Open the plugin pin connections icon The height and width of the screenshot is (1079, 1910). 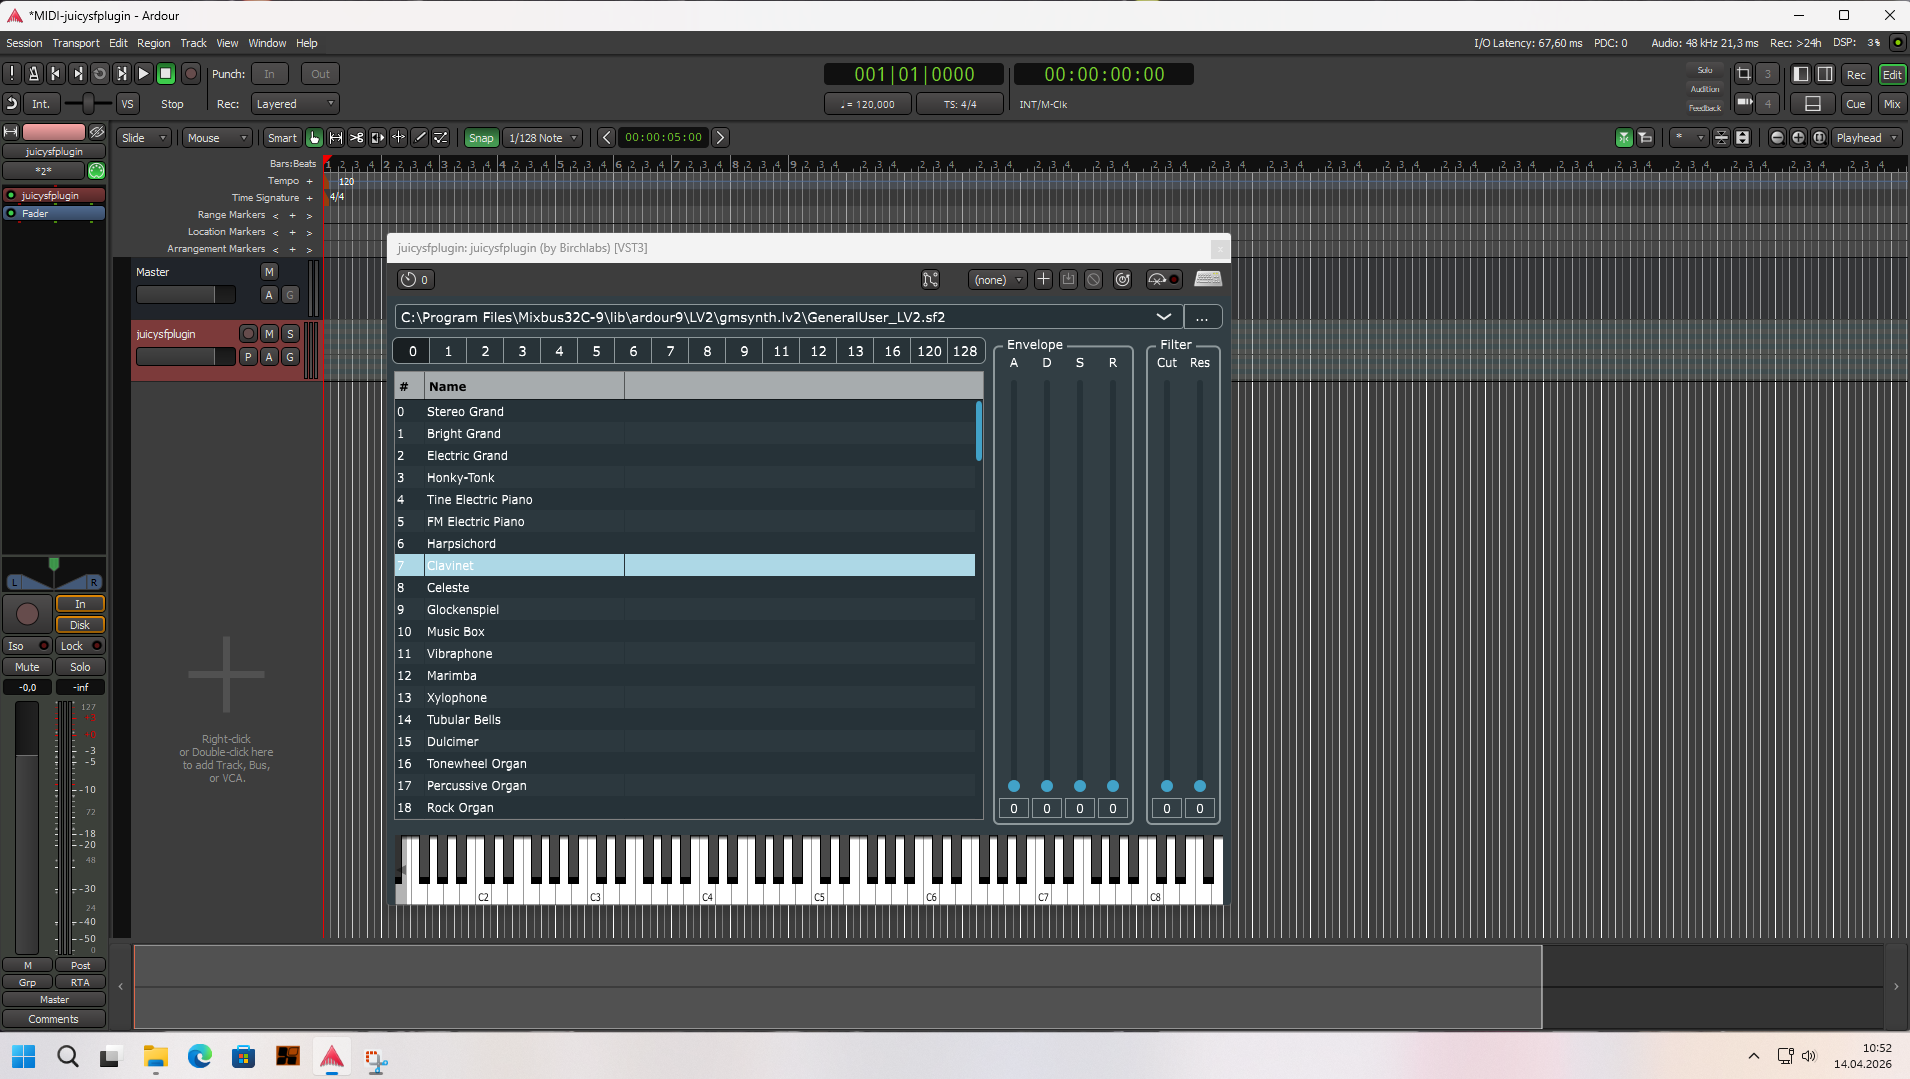pos(930,280)
